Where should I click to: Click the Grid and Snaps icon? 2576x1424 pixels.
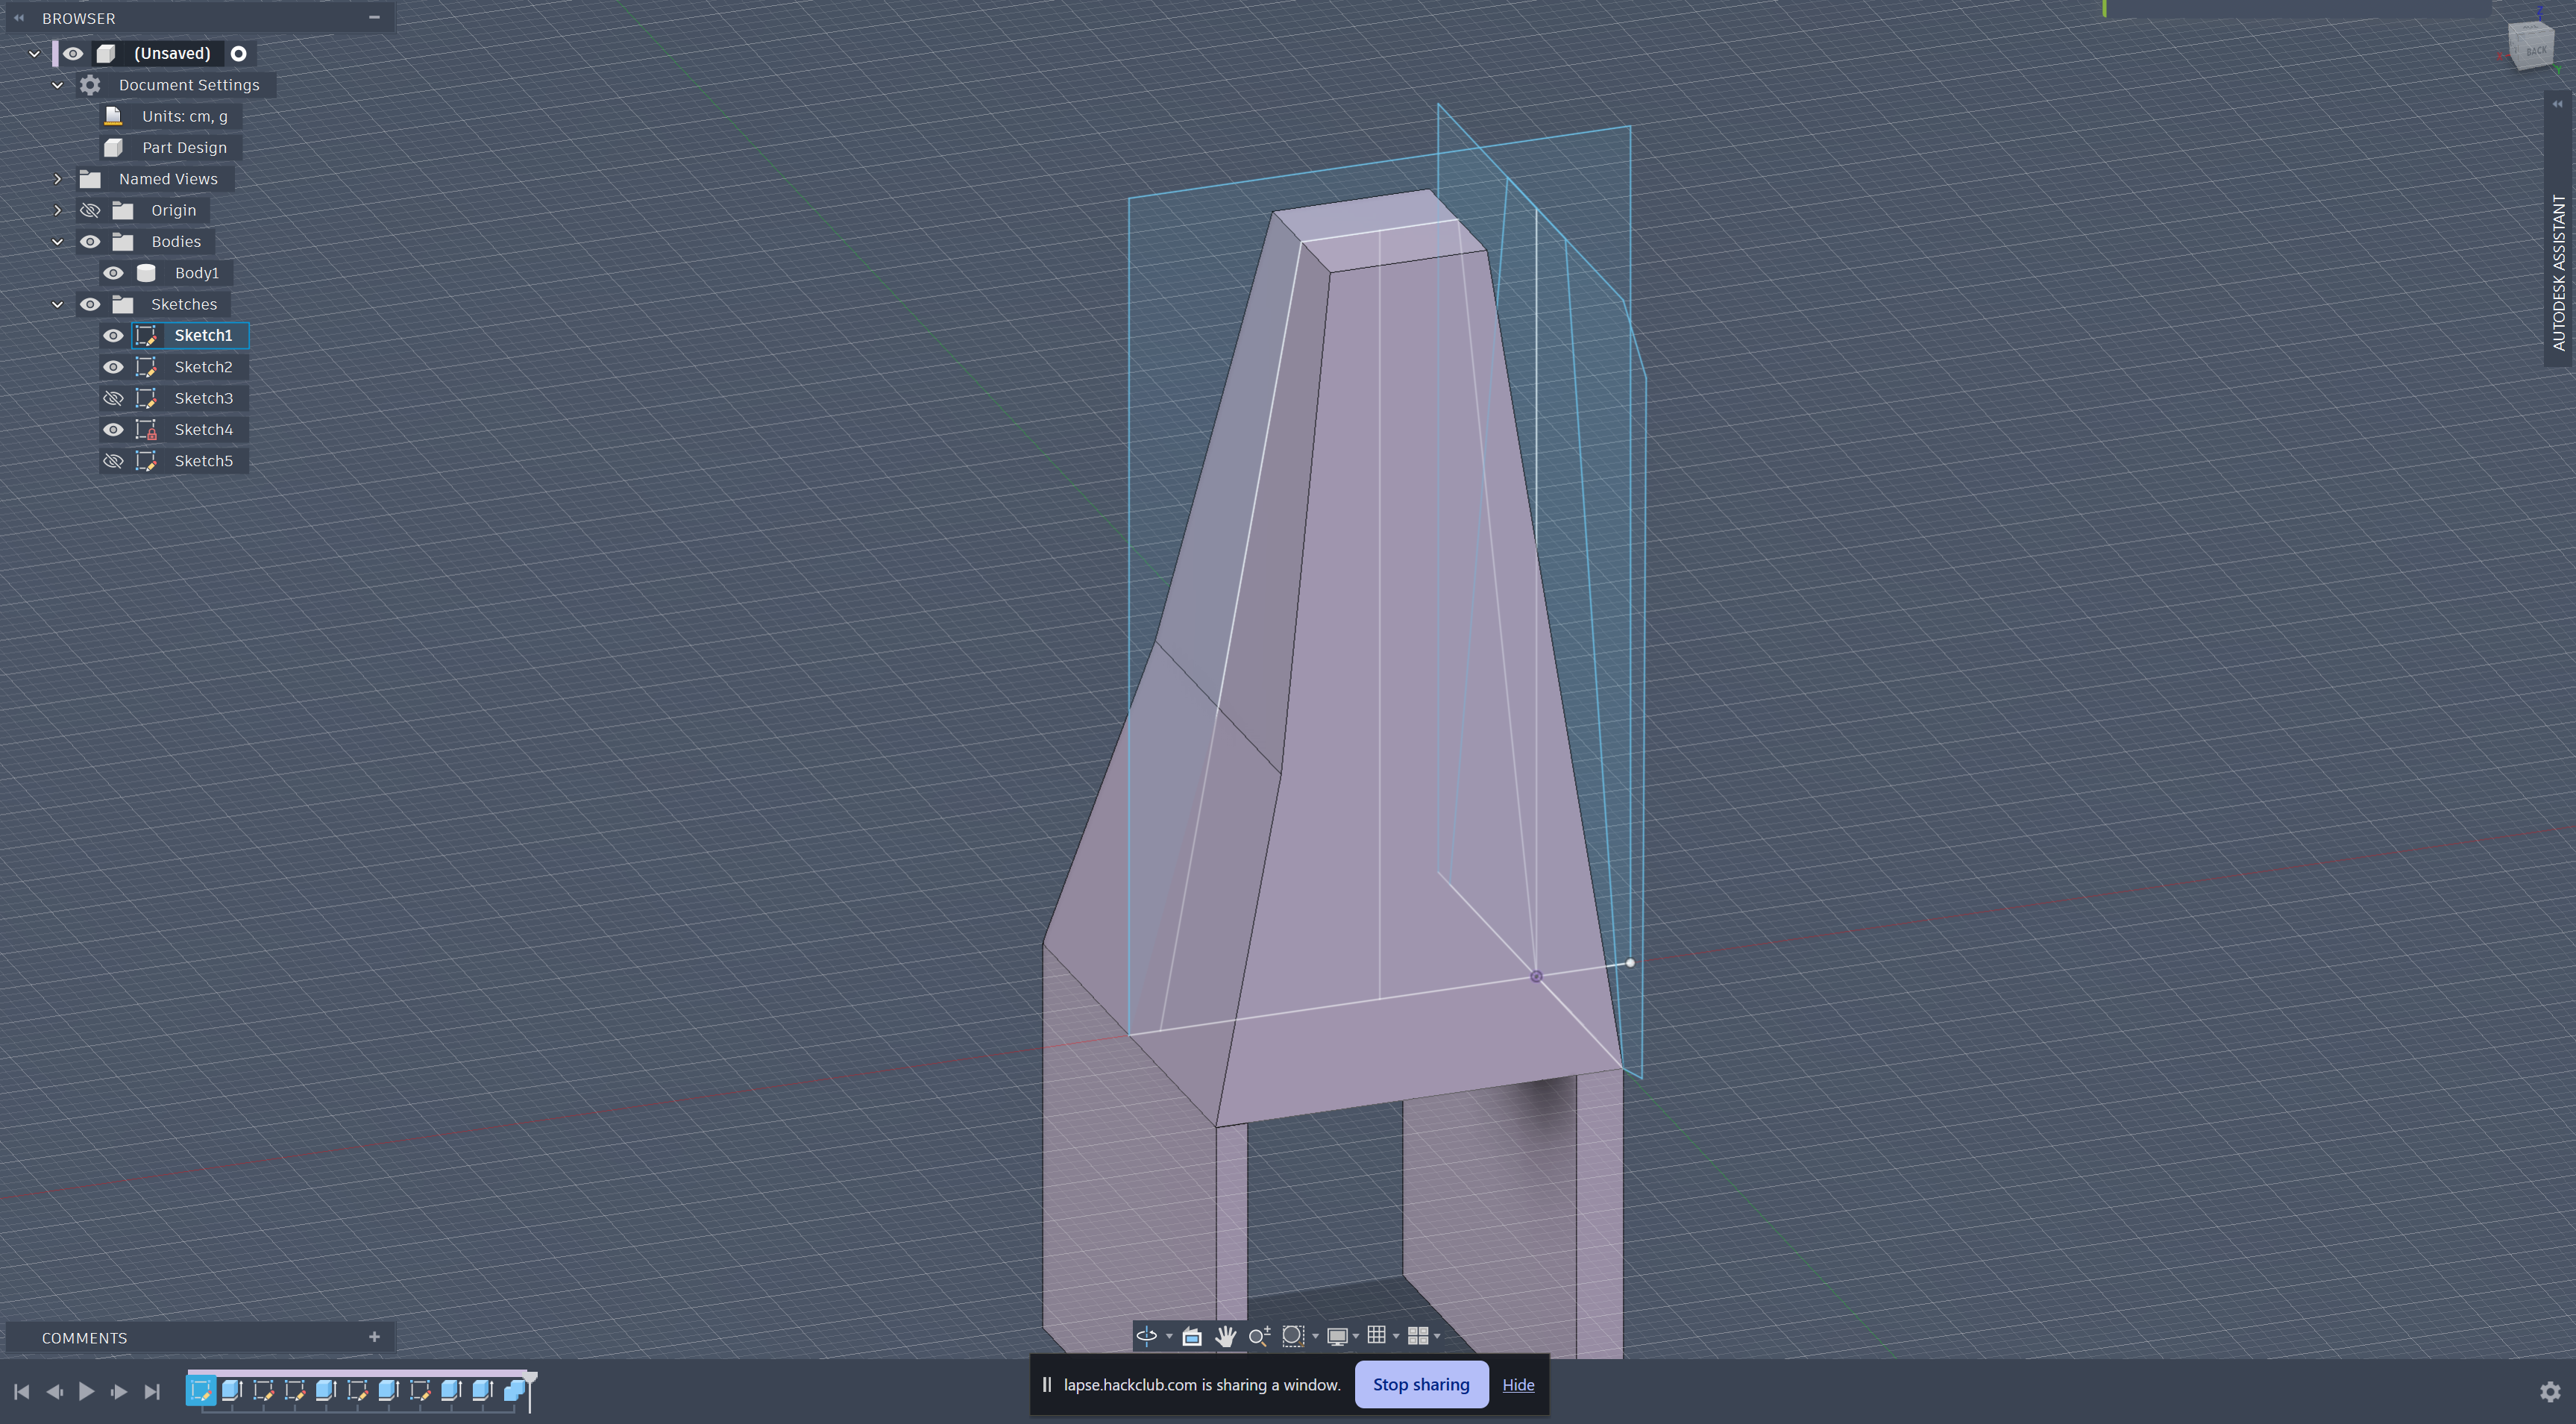1376,1336
